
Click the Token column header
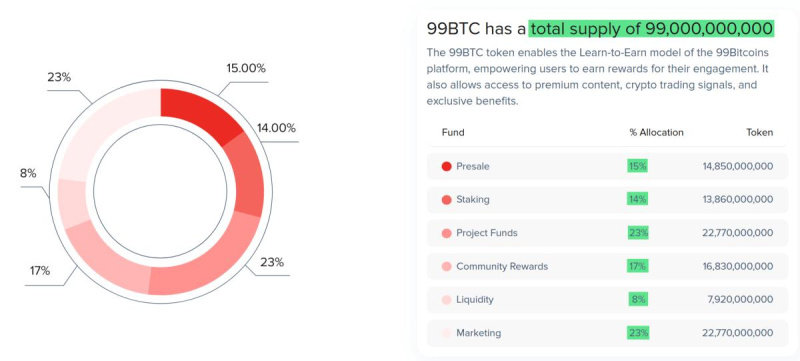click(760, 133)
